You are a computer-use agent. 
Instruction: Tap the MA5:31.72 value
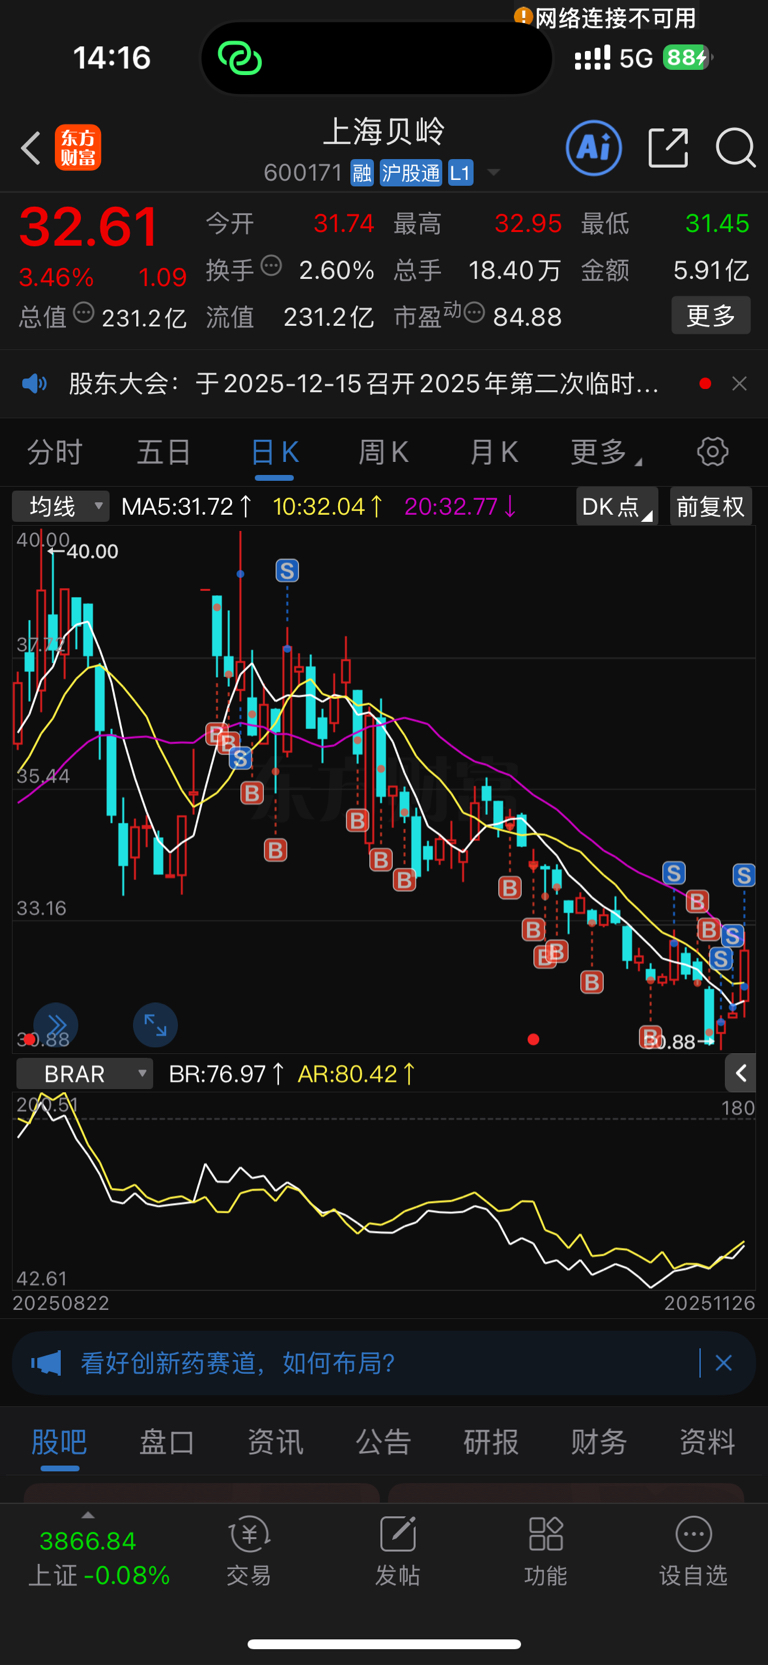pos(186,507)
